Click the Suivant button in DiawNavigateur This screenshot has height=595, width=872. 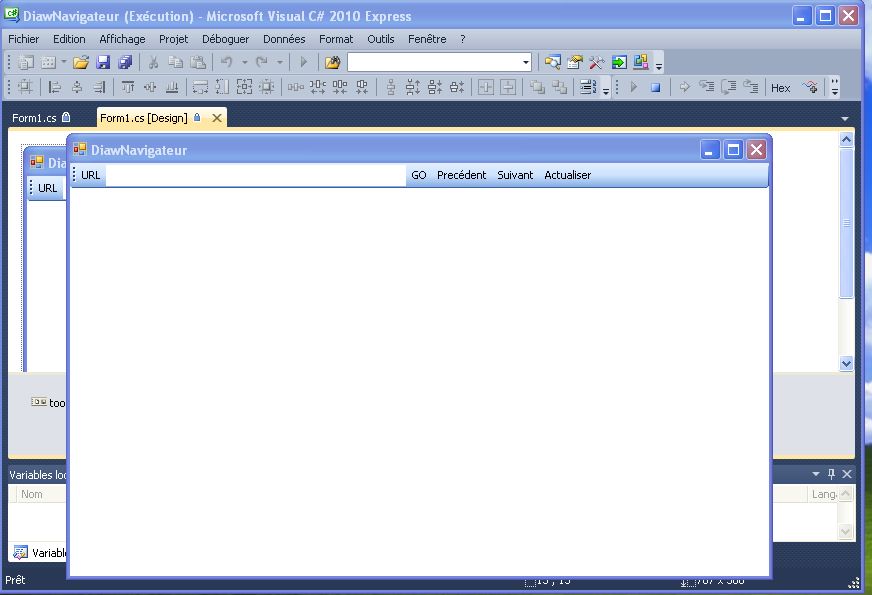(515, 175)
